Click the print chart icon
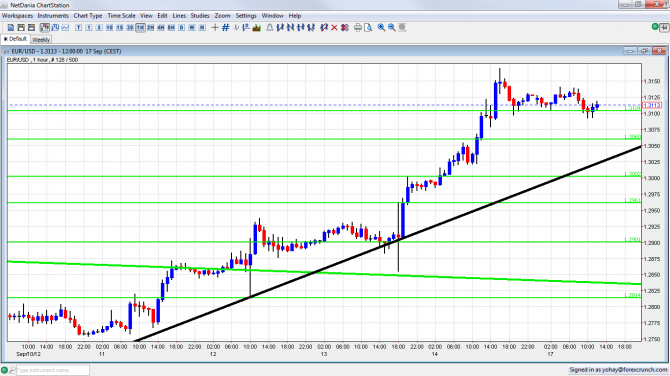The image size is (670, 376). pos(358,27)
